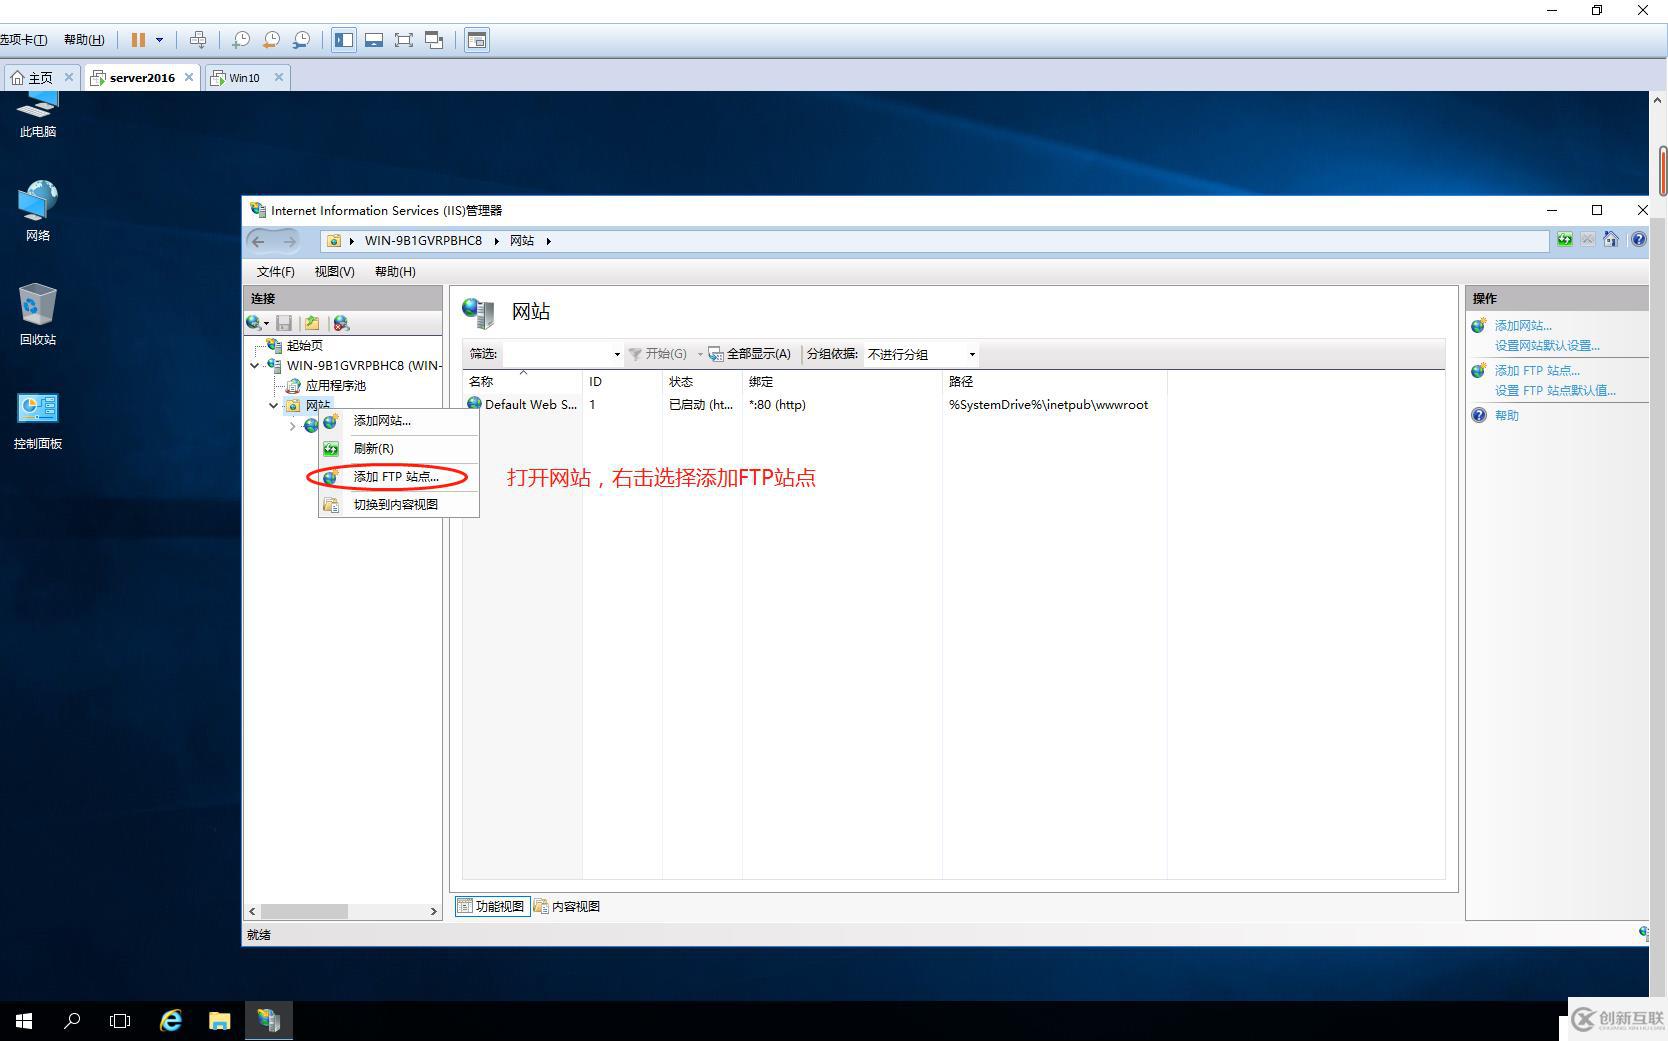Click the IIS address bar refresh icon
Screen dimensions: 1668x1041
1564,240
